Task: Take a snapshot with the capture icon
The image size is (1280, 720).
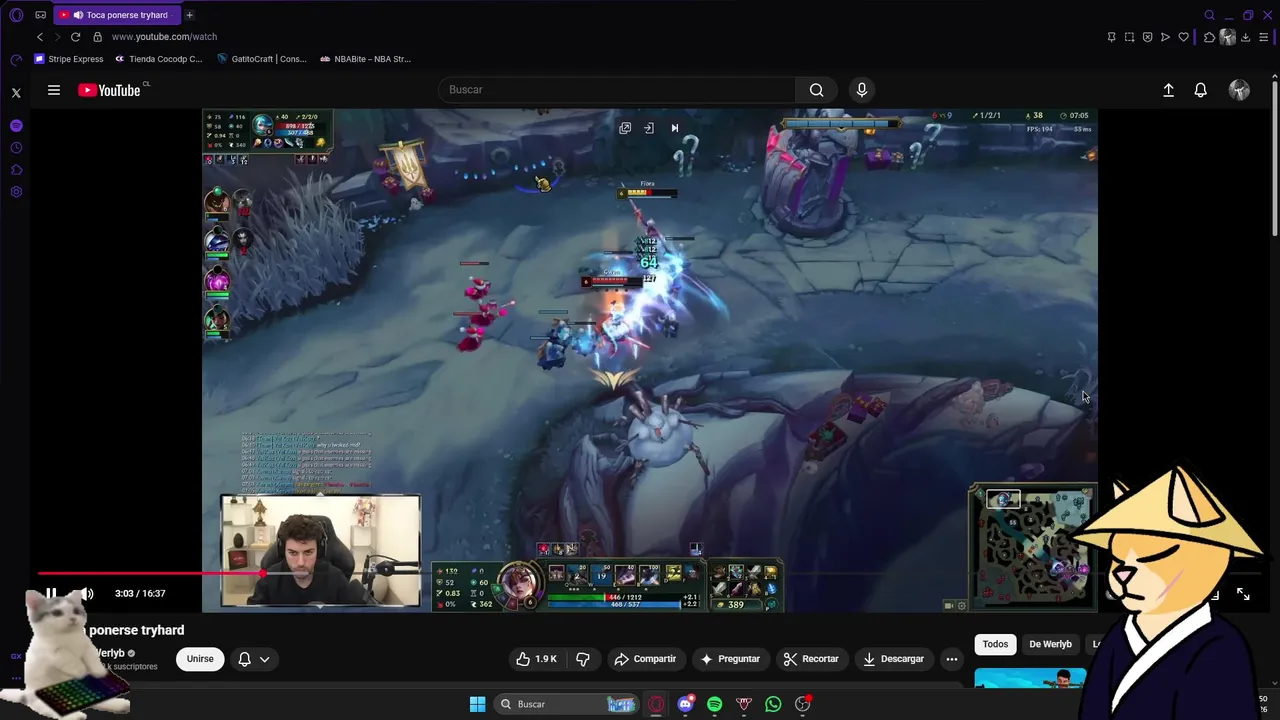Action: tap(1129, 37)
